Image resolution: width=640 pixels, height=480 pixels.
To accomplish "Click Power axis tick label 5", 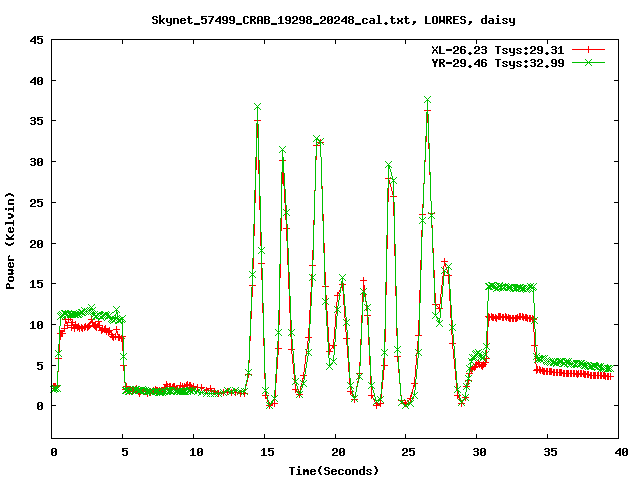I will click(x=40, y=365).
